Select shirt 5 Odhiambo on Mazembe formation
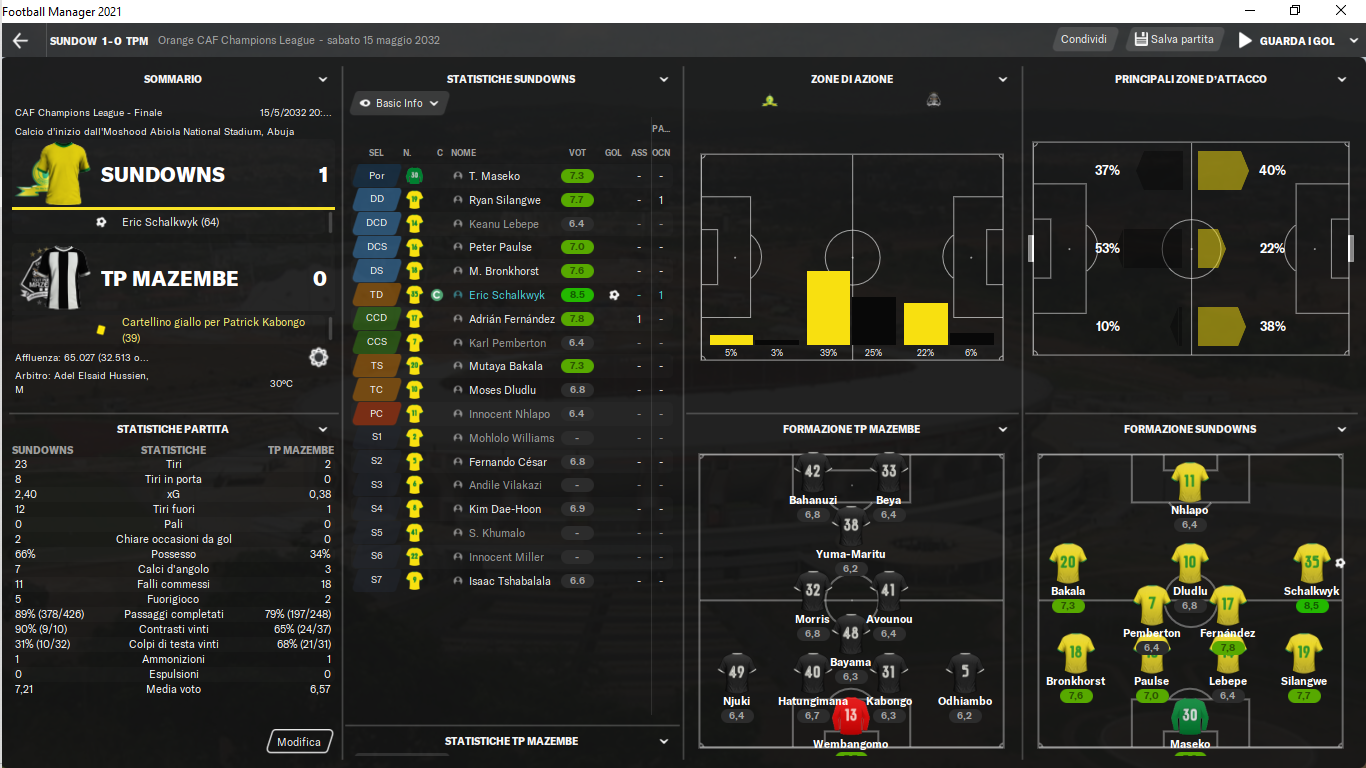Viewport: 1366px width, 768px height. (x=965, y=672)
